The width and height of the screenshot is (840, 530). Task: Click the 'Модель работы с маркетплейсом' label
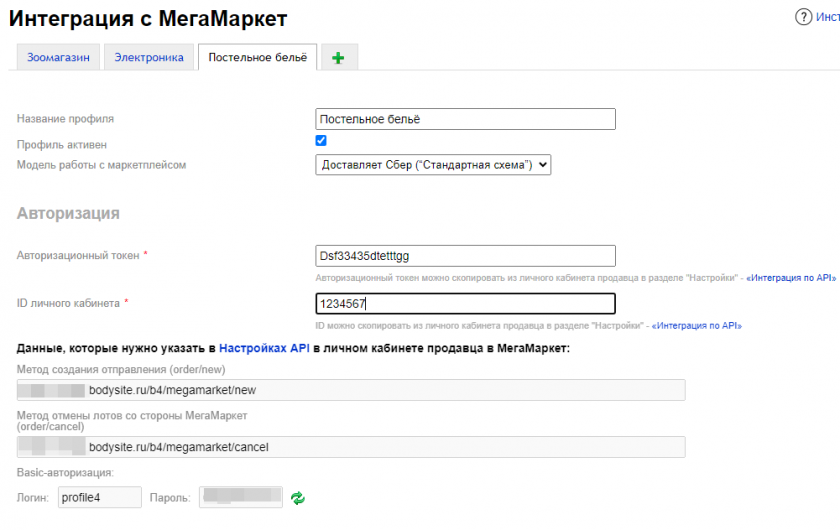point(101,165)
